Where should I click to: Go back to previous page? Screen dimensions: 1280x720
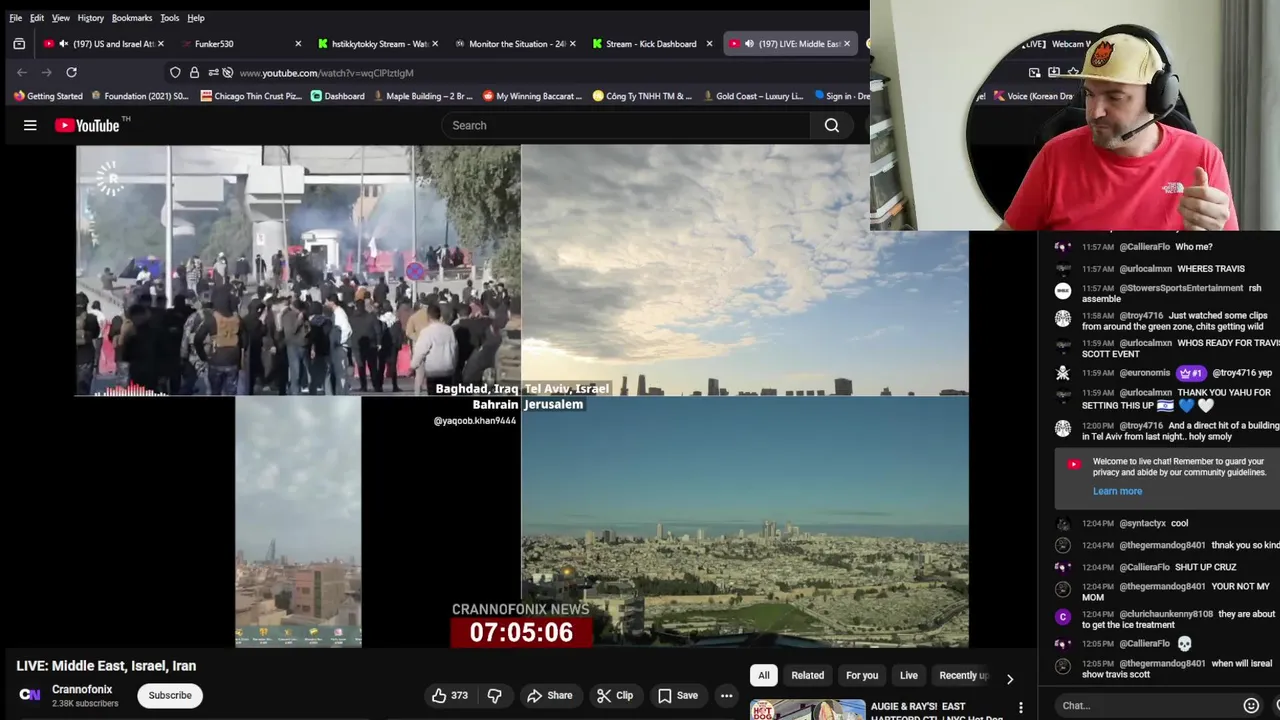pos(22,72)
